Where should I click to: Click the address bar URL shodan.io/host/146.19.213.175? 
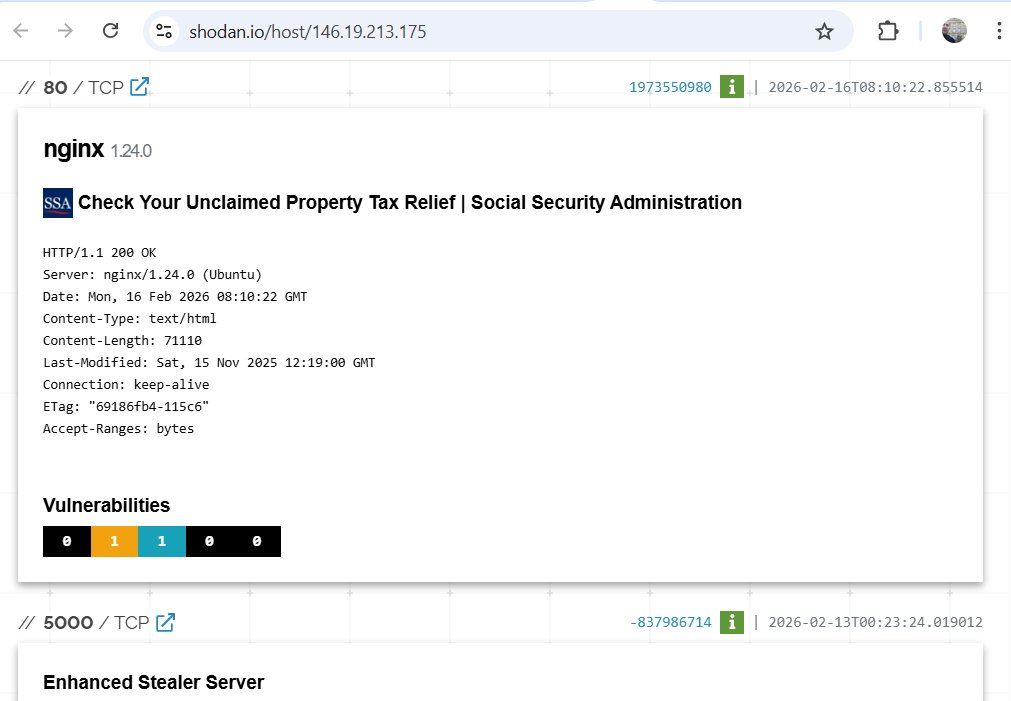click(308, 32)
